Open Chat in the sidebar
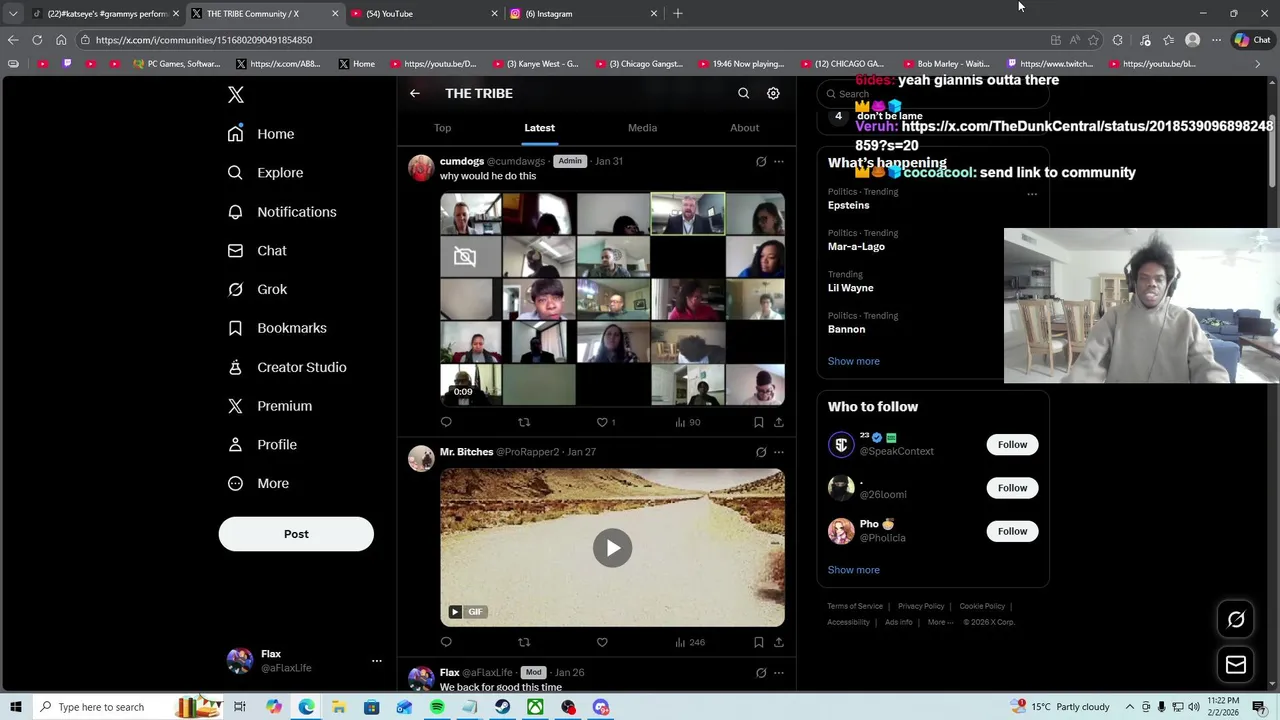The width and height of the screenshot is (1280, 720). pos(258,251)
